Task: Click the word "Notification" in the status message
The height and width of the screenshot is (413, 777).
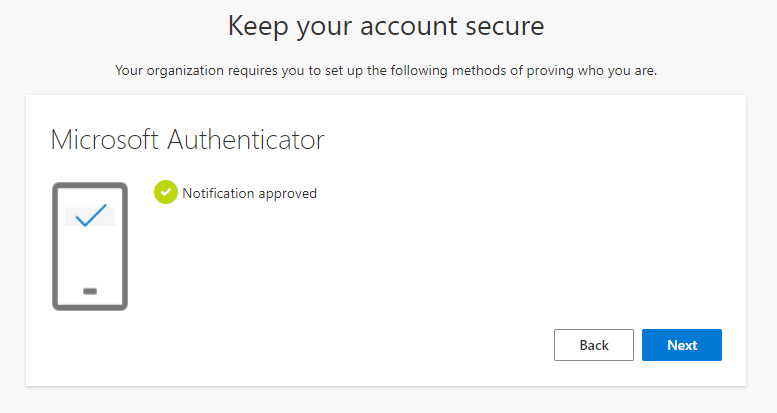Action: point(218,193)
